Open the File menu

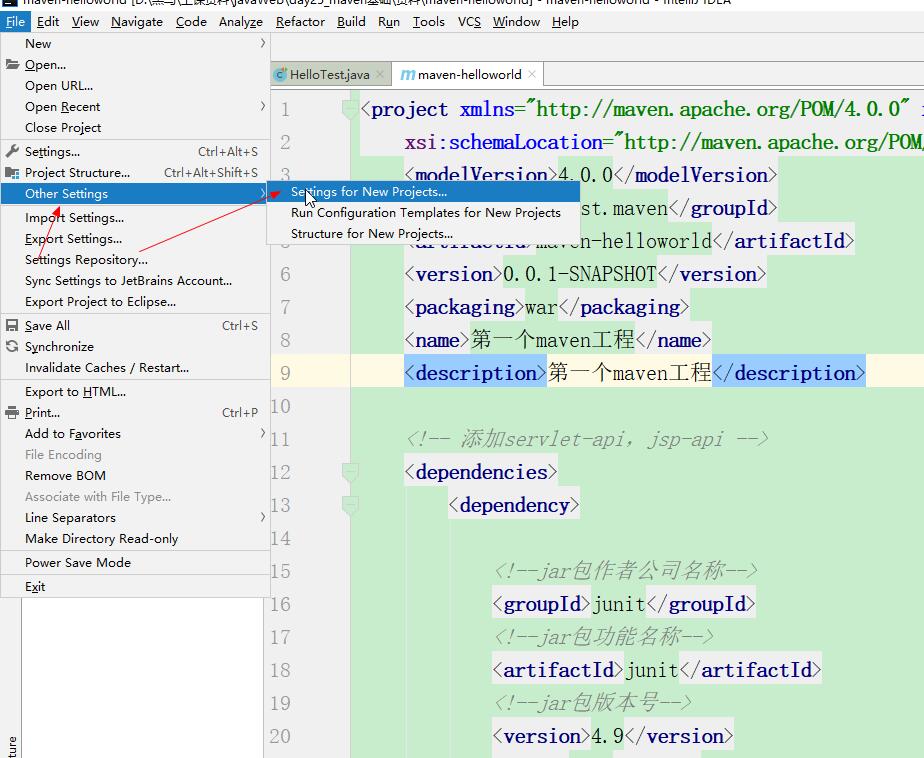(x=15, y=22)
